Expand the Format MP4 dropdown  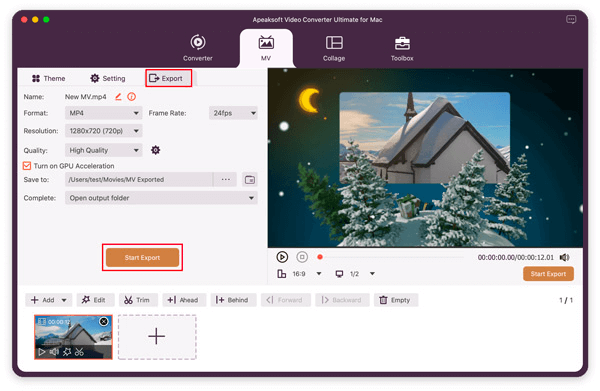103,113
